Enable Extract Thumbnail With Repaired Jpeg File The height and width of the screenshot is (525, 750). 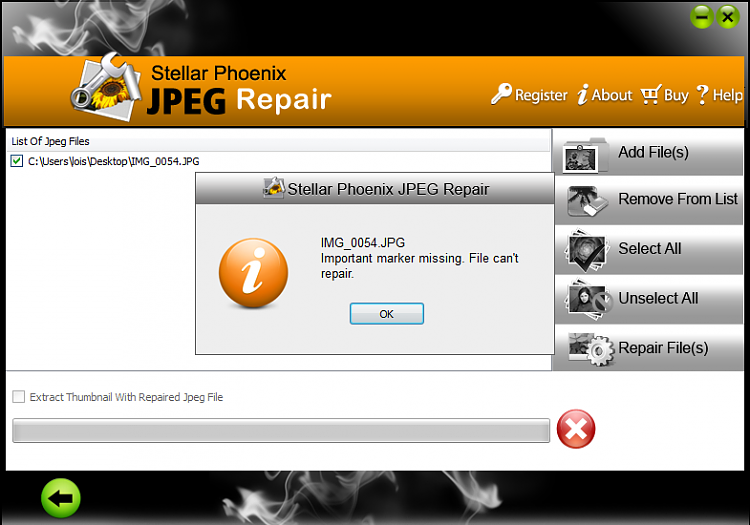19,396
